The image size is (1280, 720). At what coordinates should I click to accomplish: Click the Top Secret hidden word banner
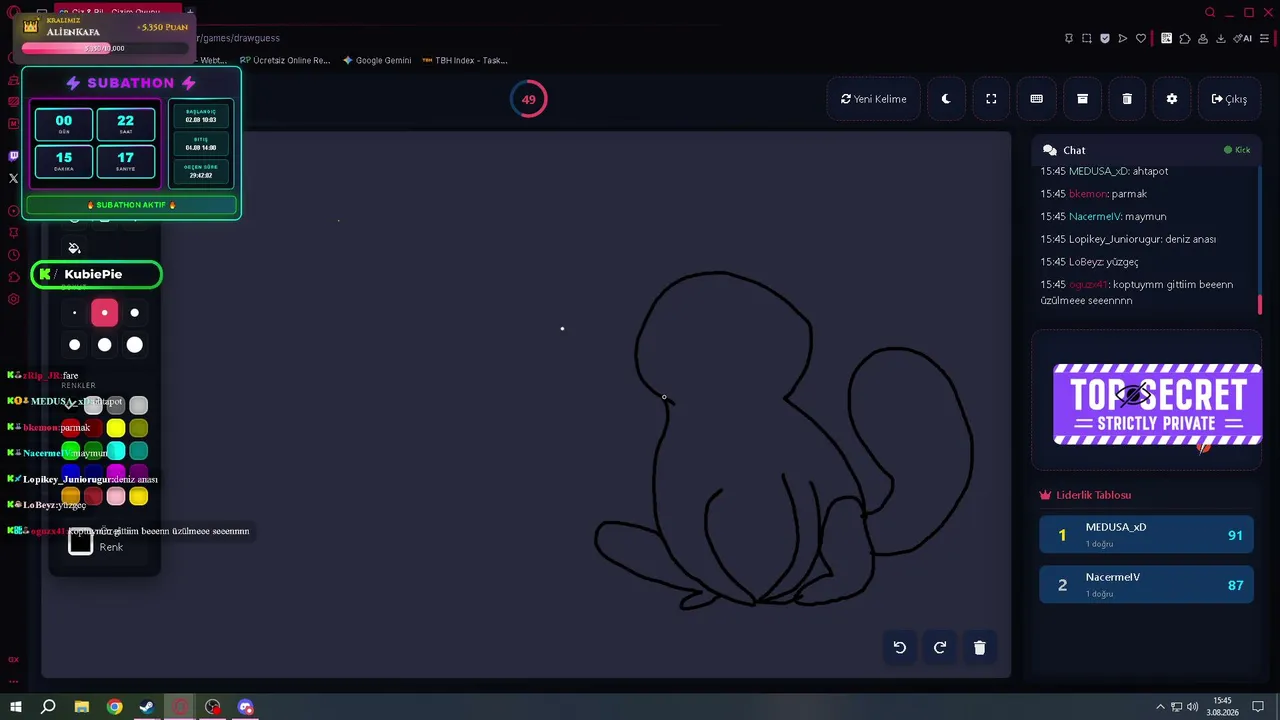[x=1157, y=404]
